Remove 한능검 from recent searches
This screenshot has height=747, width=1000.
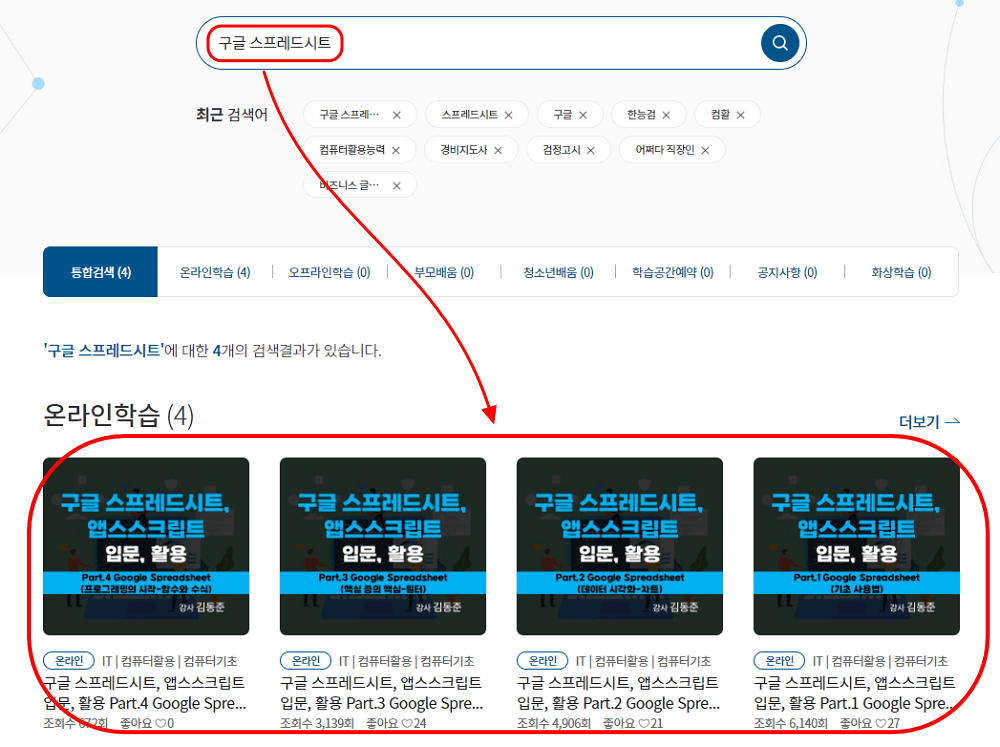point(666,115)
